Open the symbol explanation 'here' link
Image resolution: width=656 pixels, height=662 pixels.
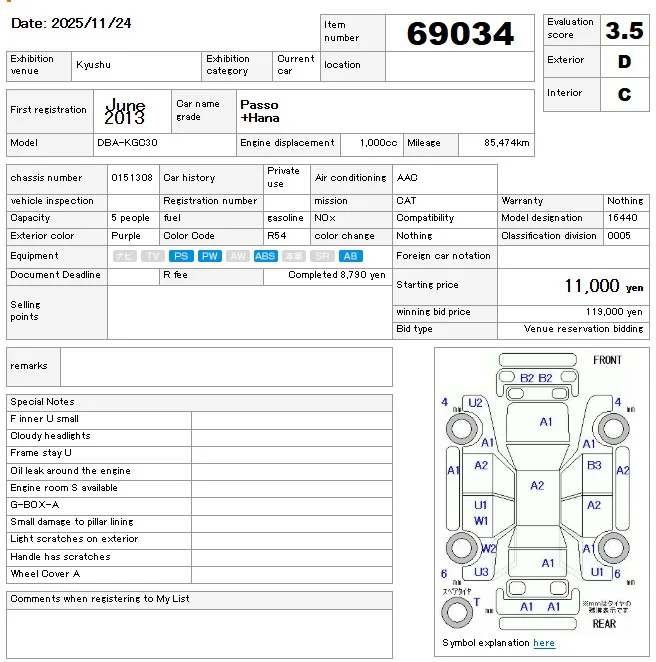[543, 643]
